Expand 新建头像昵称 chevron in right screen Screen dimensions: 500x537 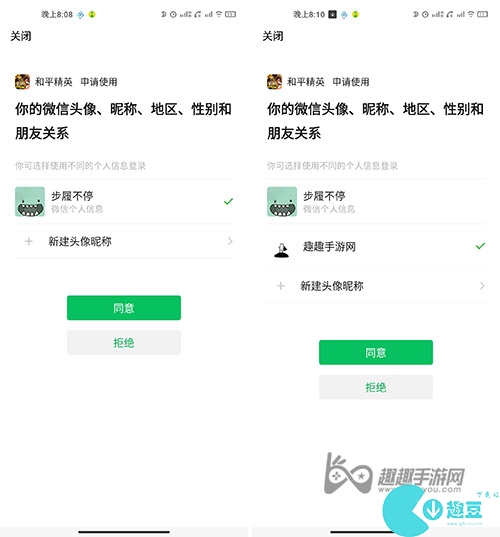click(x=482, y=286)
